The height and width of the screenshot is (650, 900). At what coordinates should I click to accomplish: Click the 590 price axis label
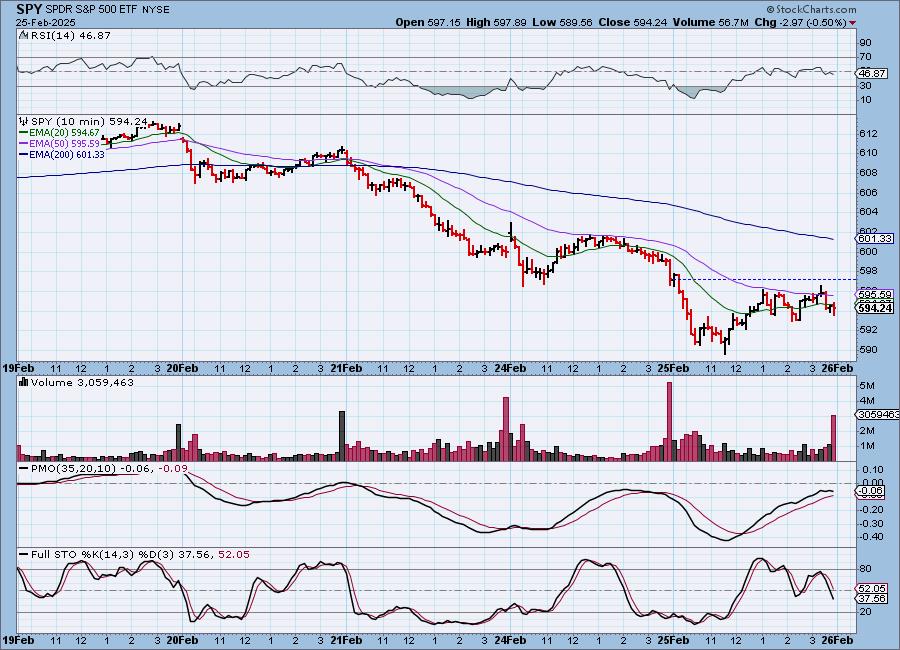point(868,350)
